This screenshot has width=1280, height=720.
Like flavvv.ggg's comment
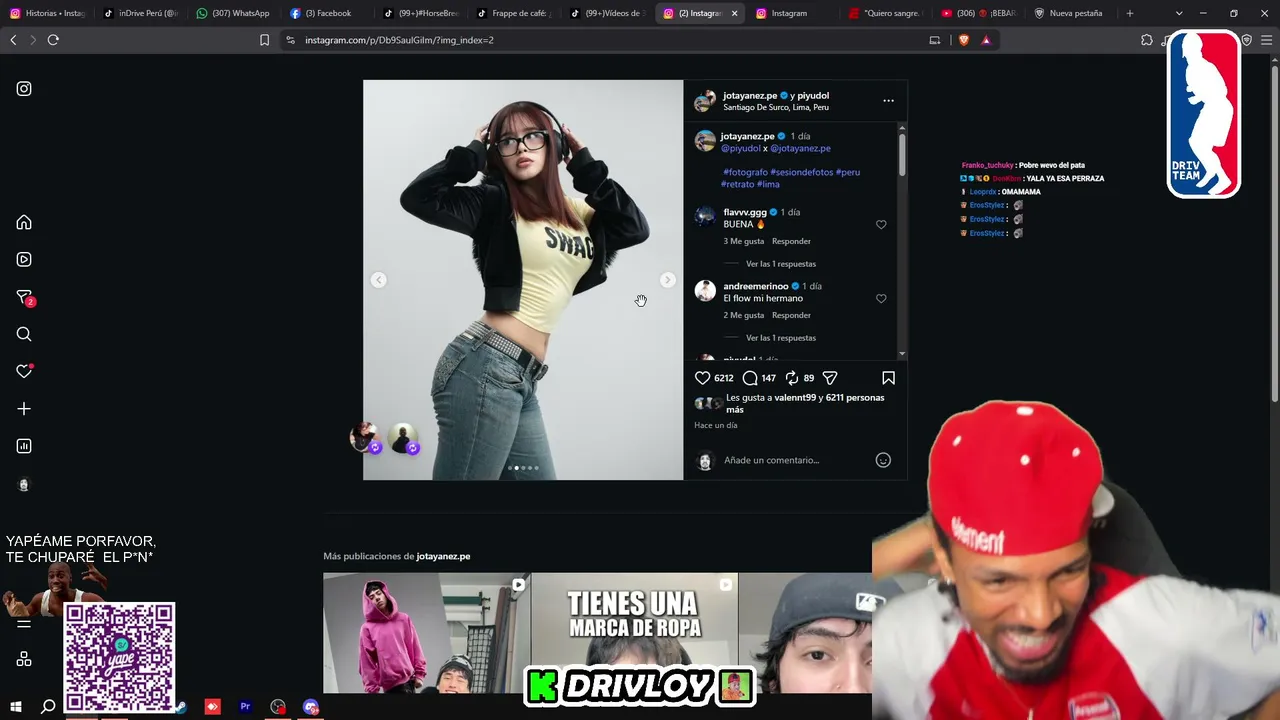coord(881,225)
